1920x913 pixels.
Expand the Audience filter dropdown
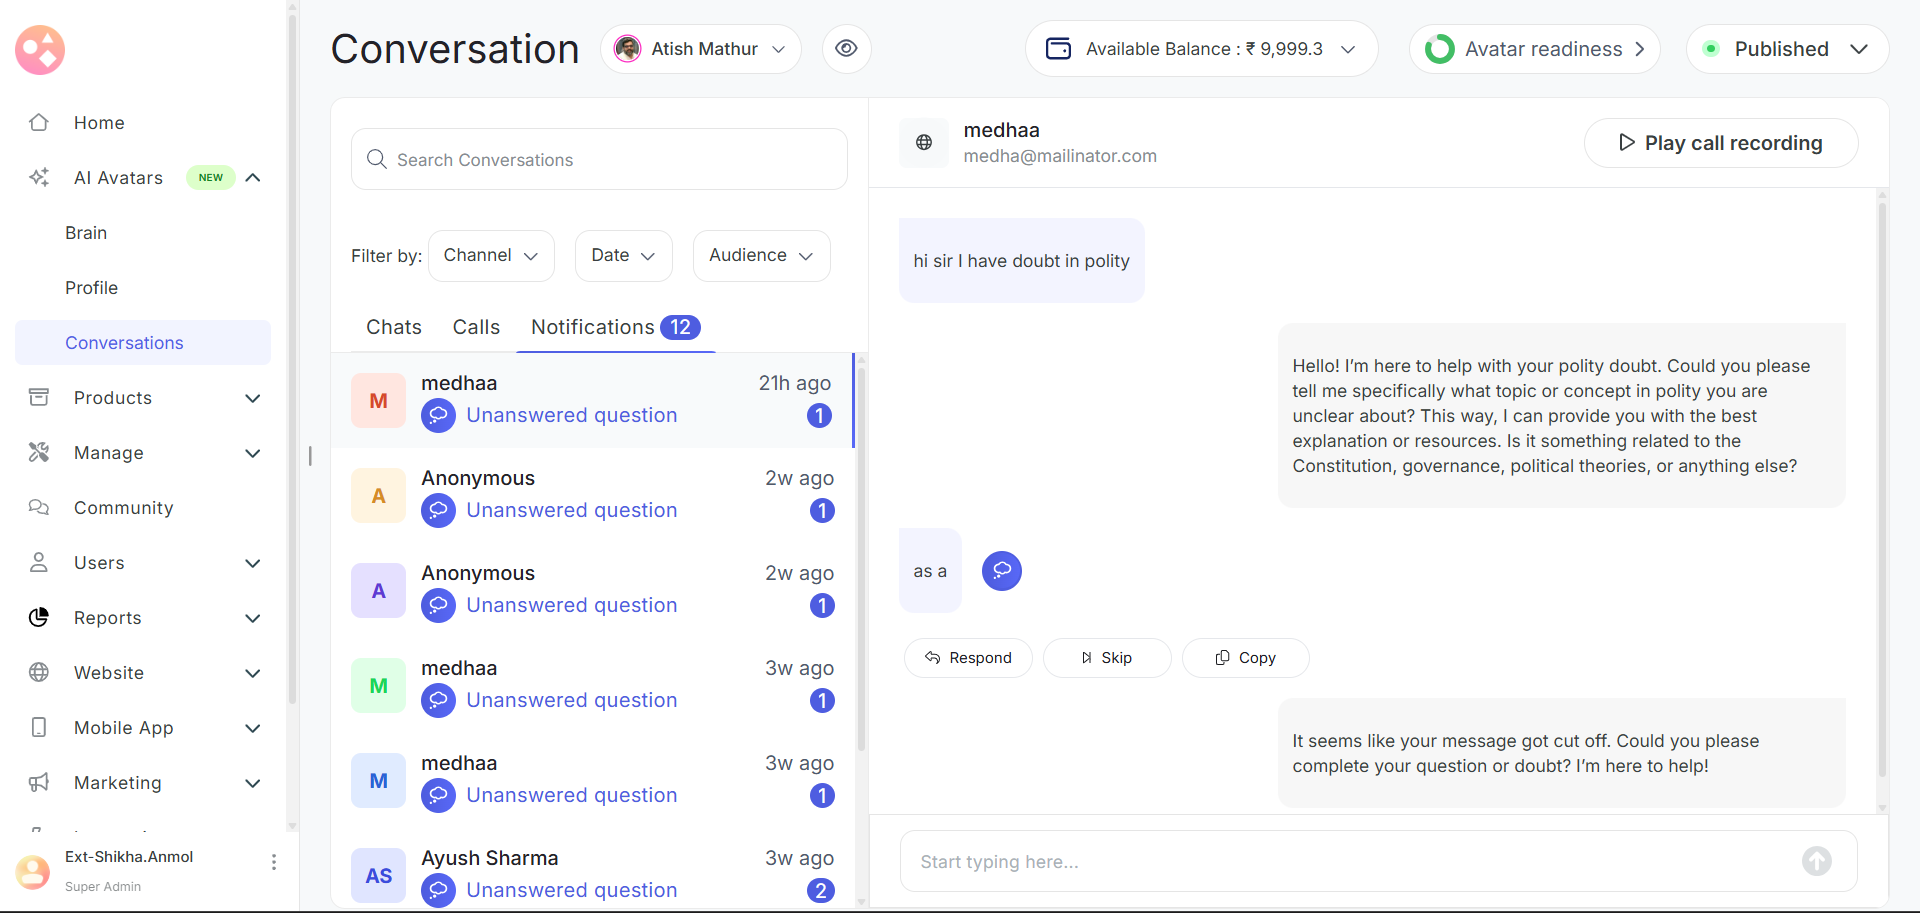click(761, 256)
